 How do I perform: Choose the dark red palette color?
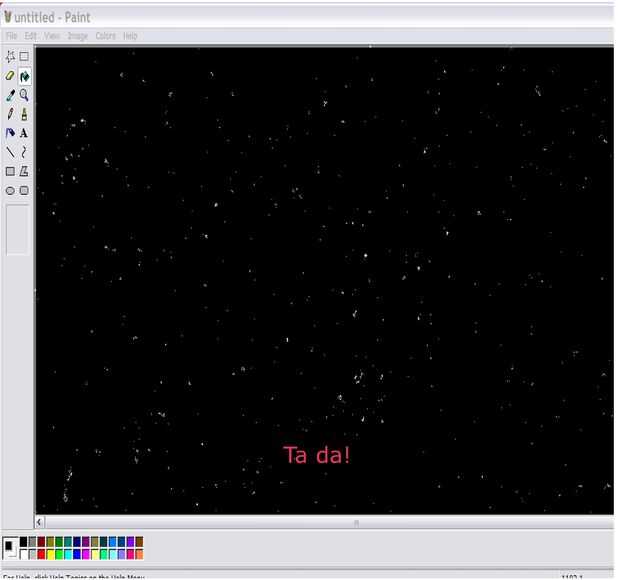point(41,542)
